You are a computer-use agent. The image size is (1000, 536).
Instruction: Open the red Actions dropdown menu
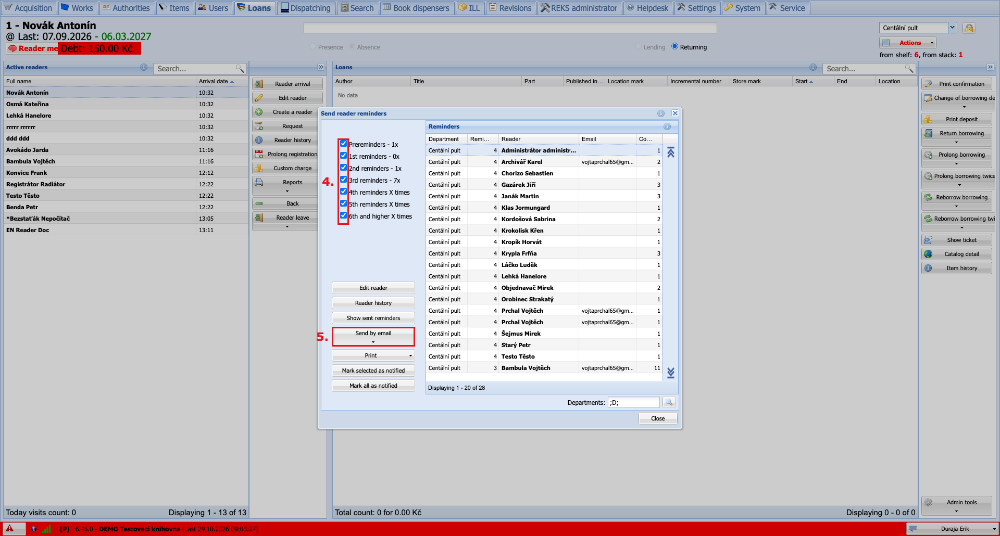coord(908,43)
